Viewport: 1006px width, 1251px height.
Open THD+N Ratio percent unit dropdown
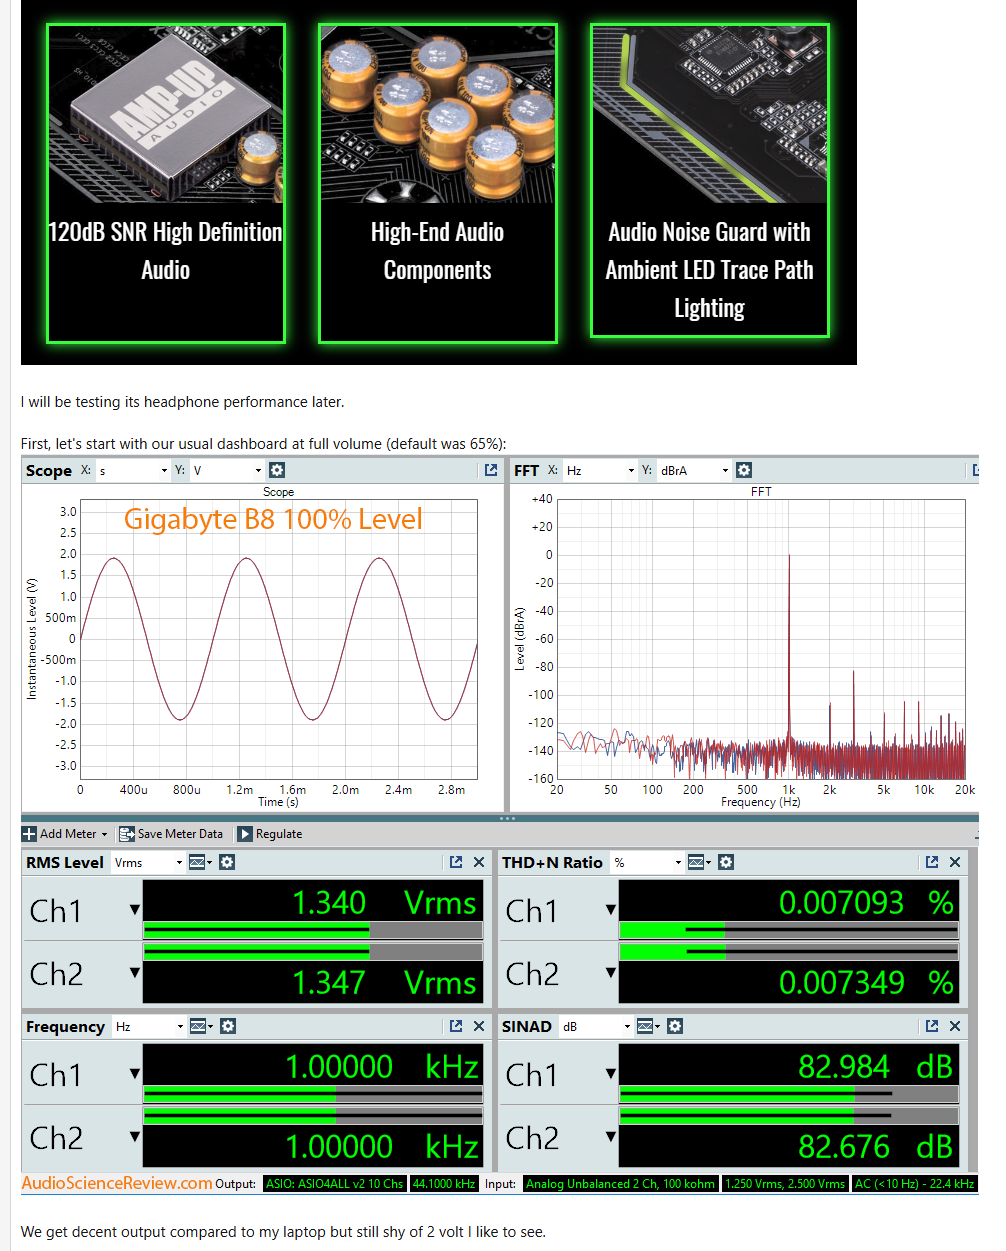(x=647, y=862)
